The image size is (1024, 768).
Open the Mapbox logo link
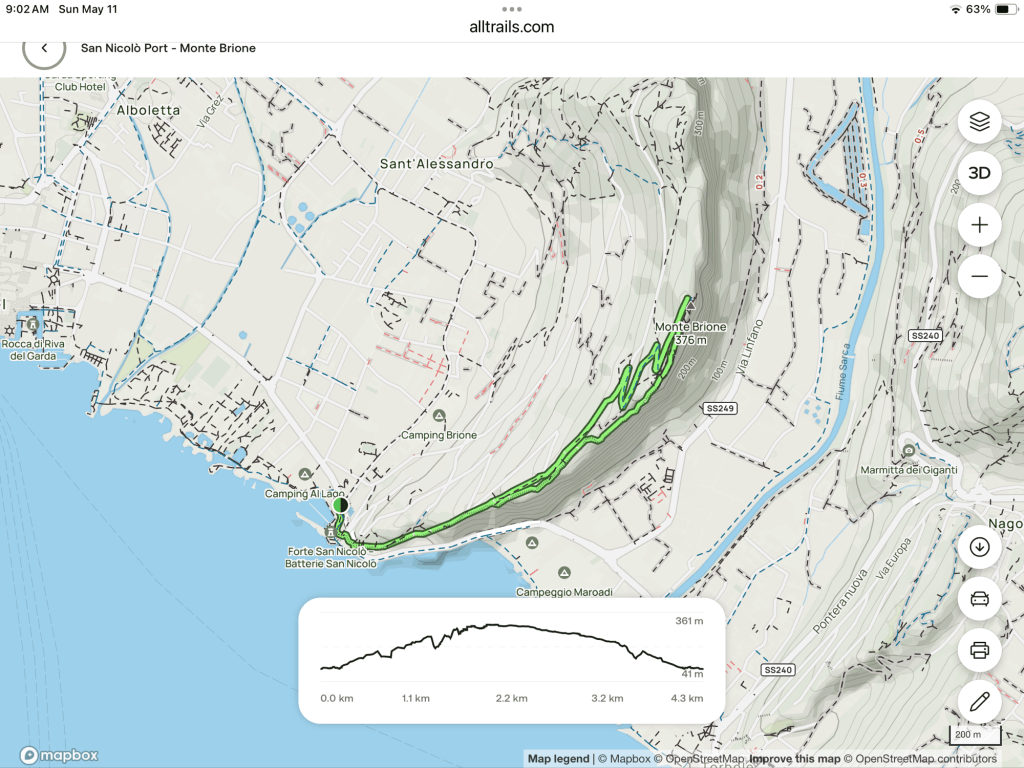coord(43,756)
